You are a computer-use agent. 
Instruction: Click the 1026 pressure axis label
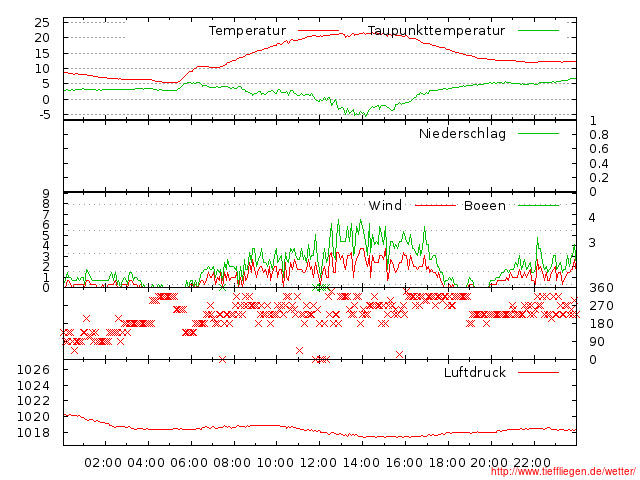[x=33, y=370]
